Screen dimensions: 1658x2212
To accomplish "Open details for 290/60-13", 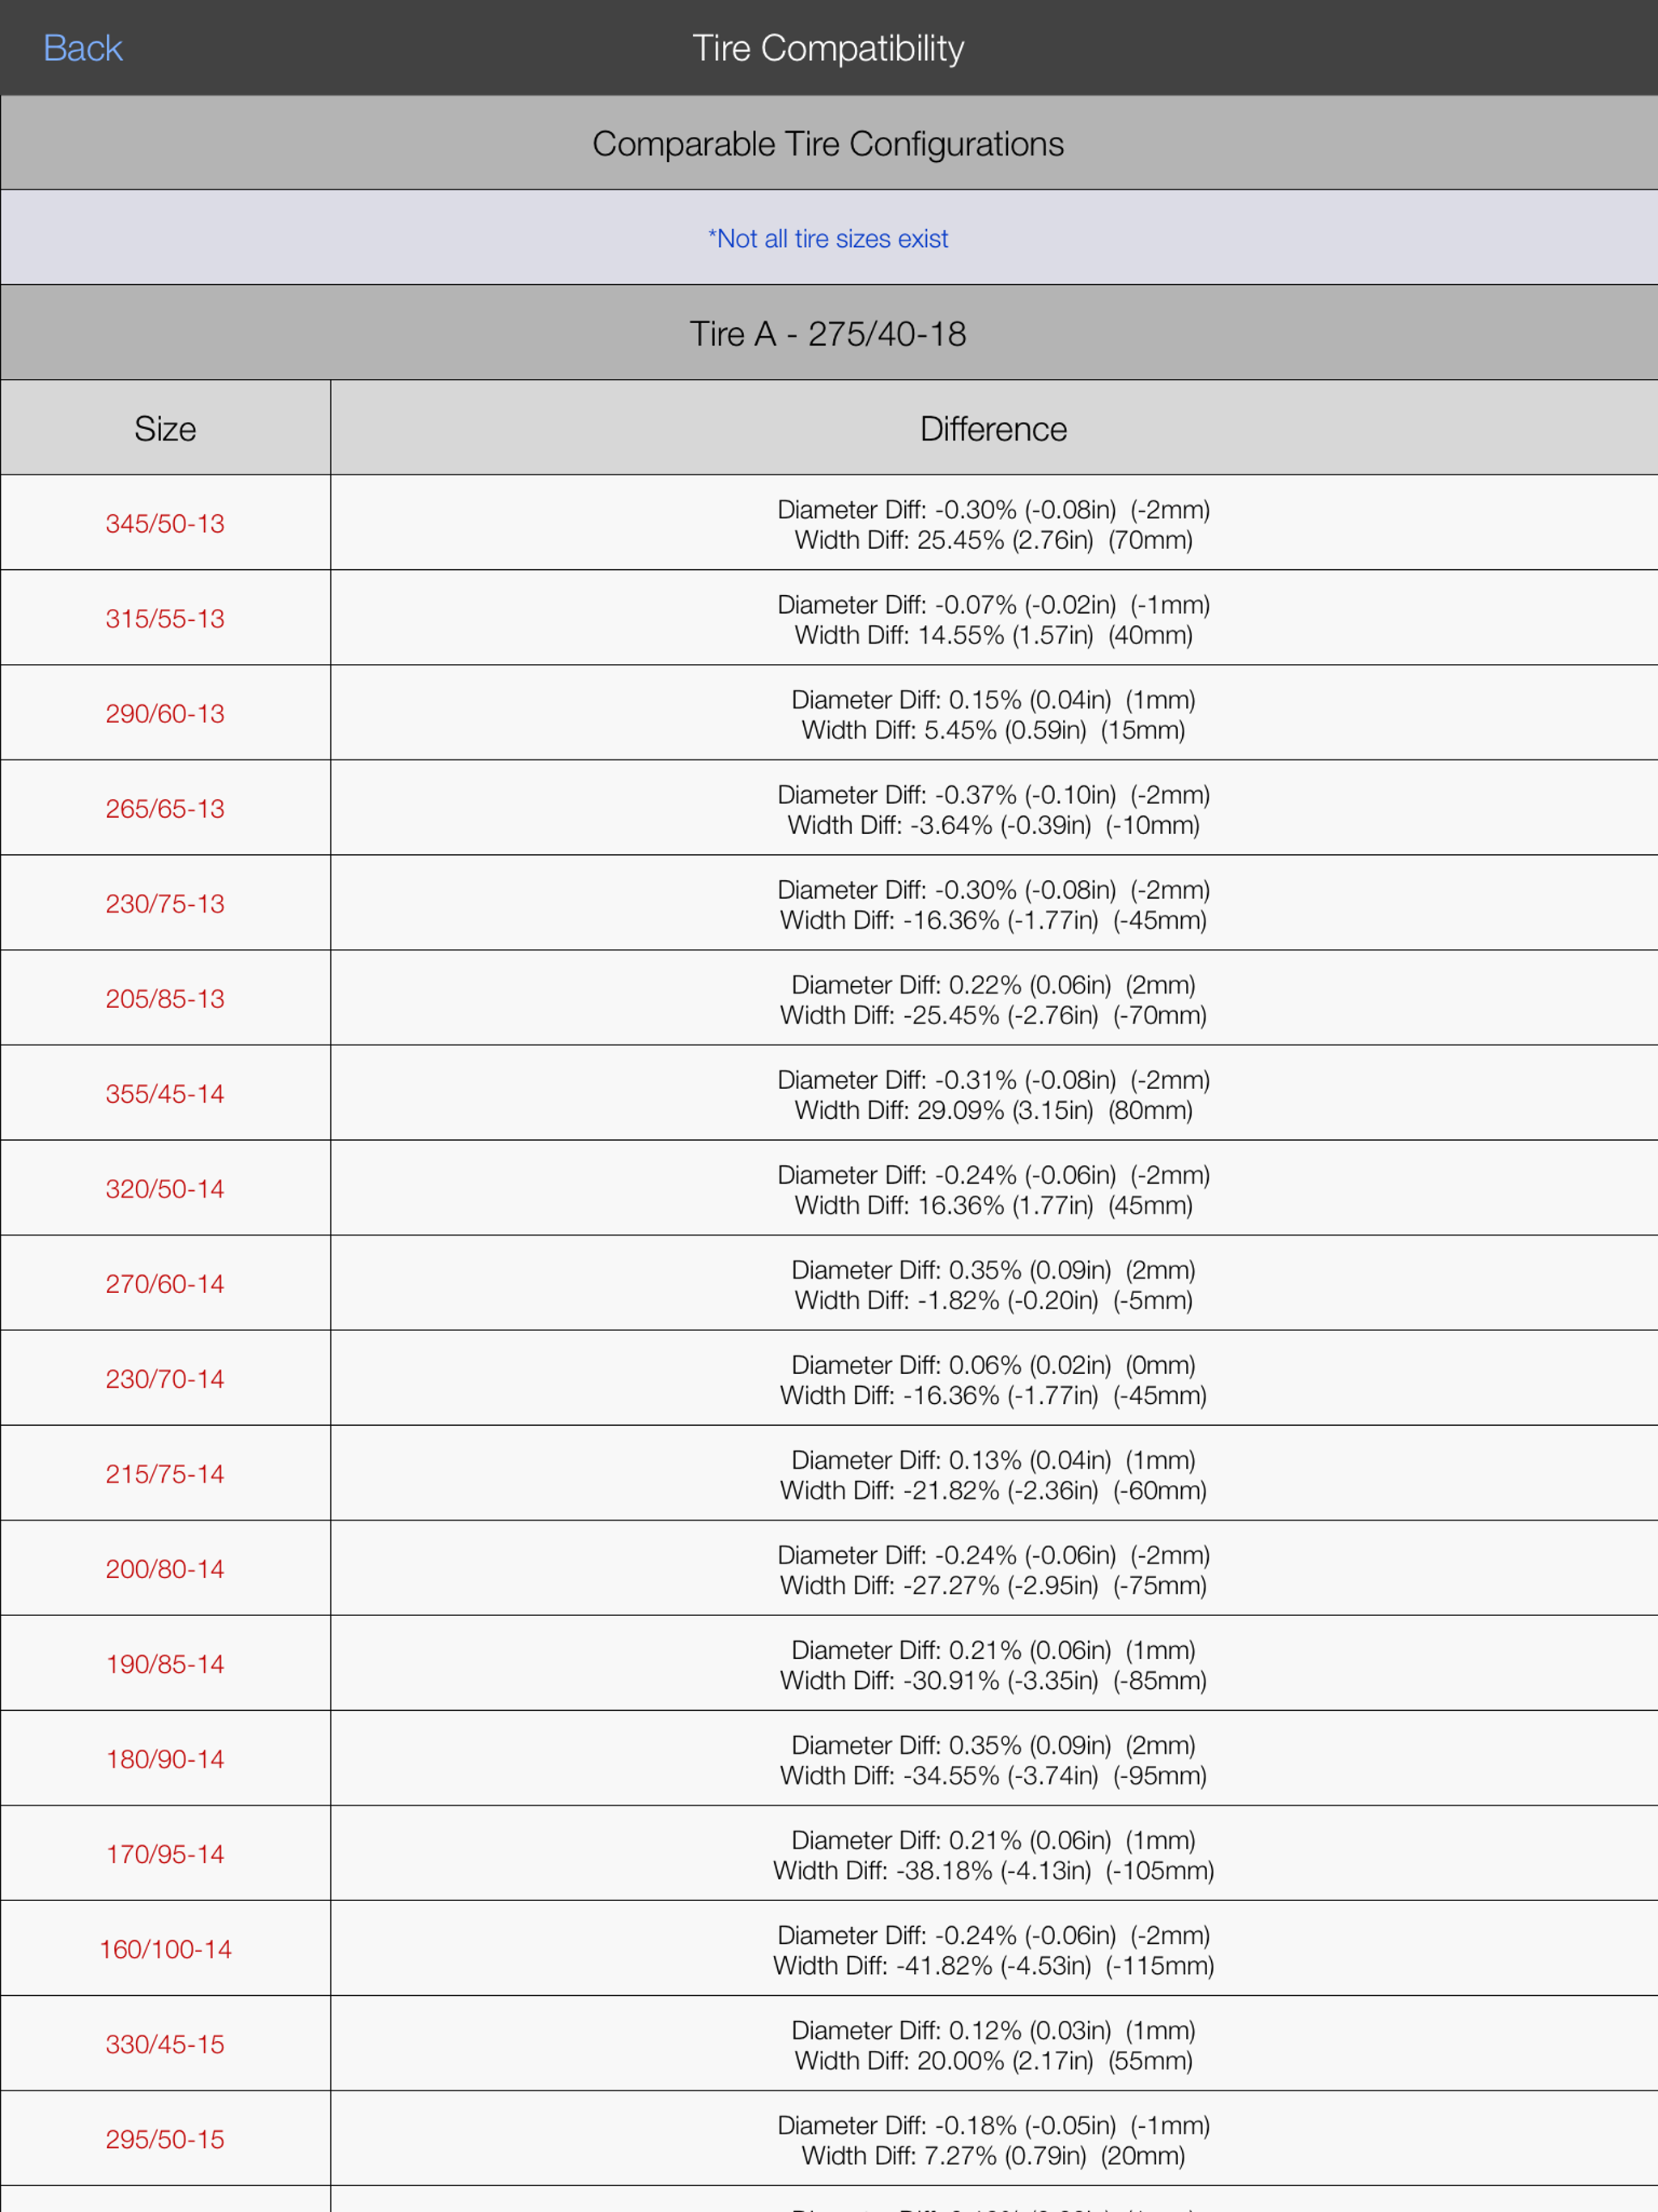I will coord(165,712).
